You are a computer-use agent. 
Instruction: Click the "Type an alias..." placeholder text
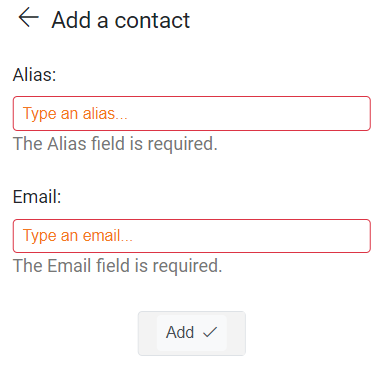(75, 114)
